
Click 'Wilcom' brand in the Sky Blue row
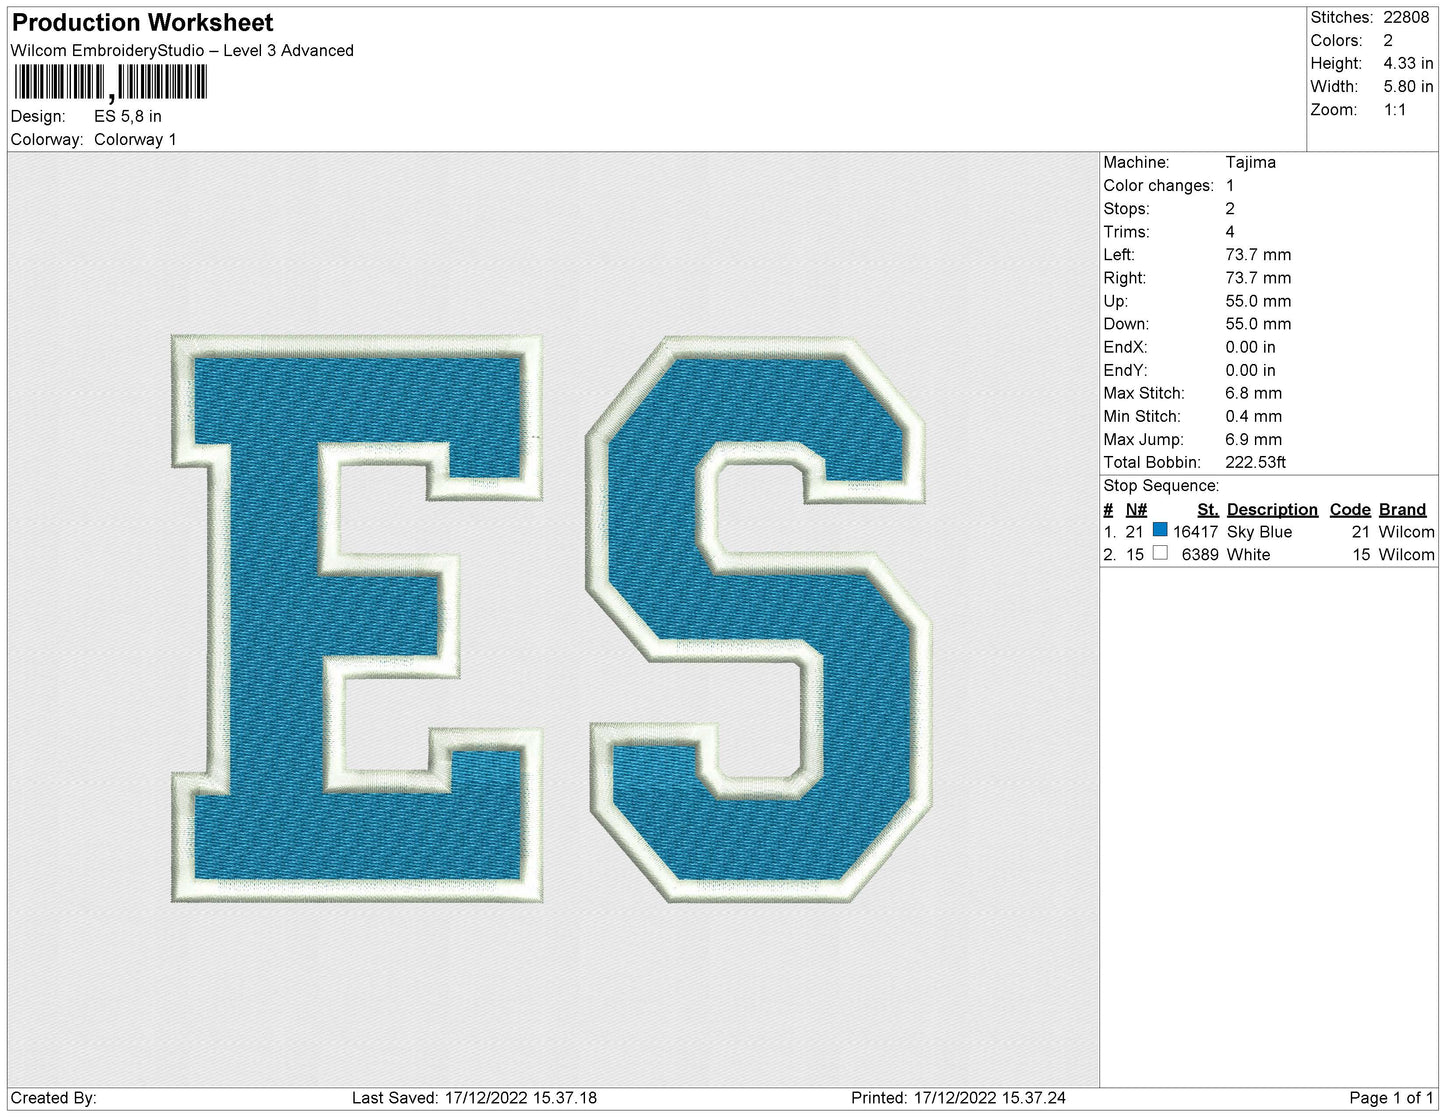pyautogui.click(x=1406, y=532)
